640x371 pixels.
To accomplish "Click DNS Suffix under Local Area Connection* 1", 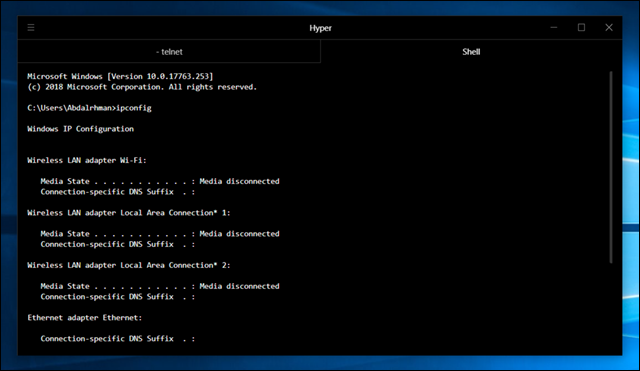I will click(118, 244).
